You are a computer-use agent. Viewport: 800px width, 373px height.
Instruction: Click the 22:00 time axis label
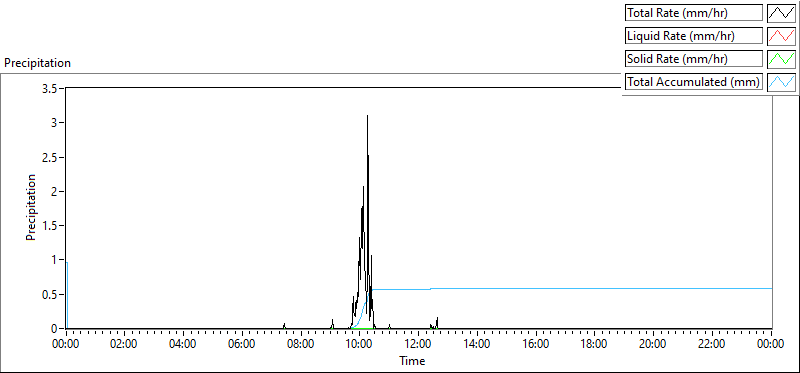(x=712, y=344)
